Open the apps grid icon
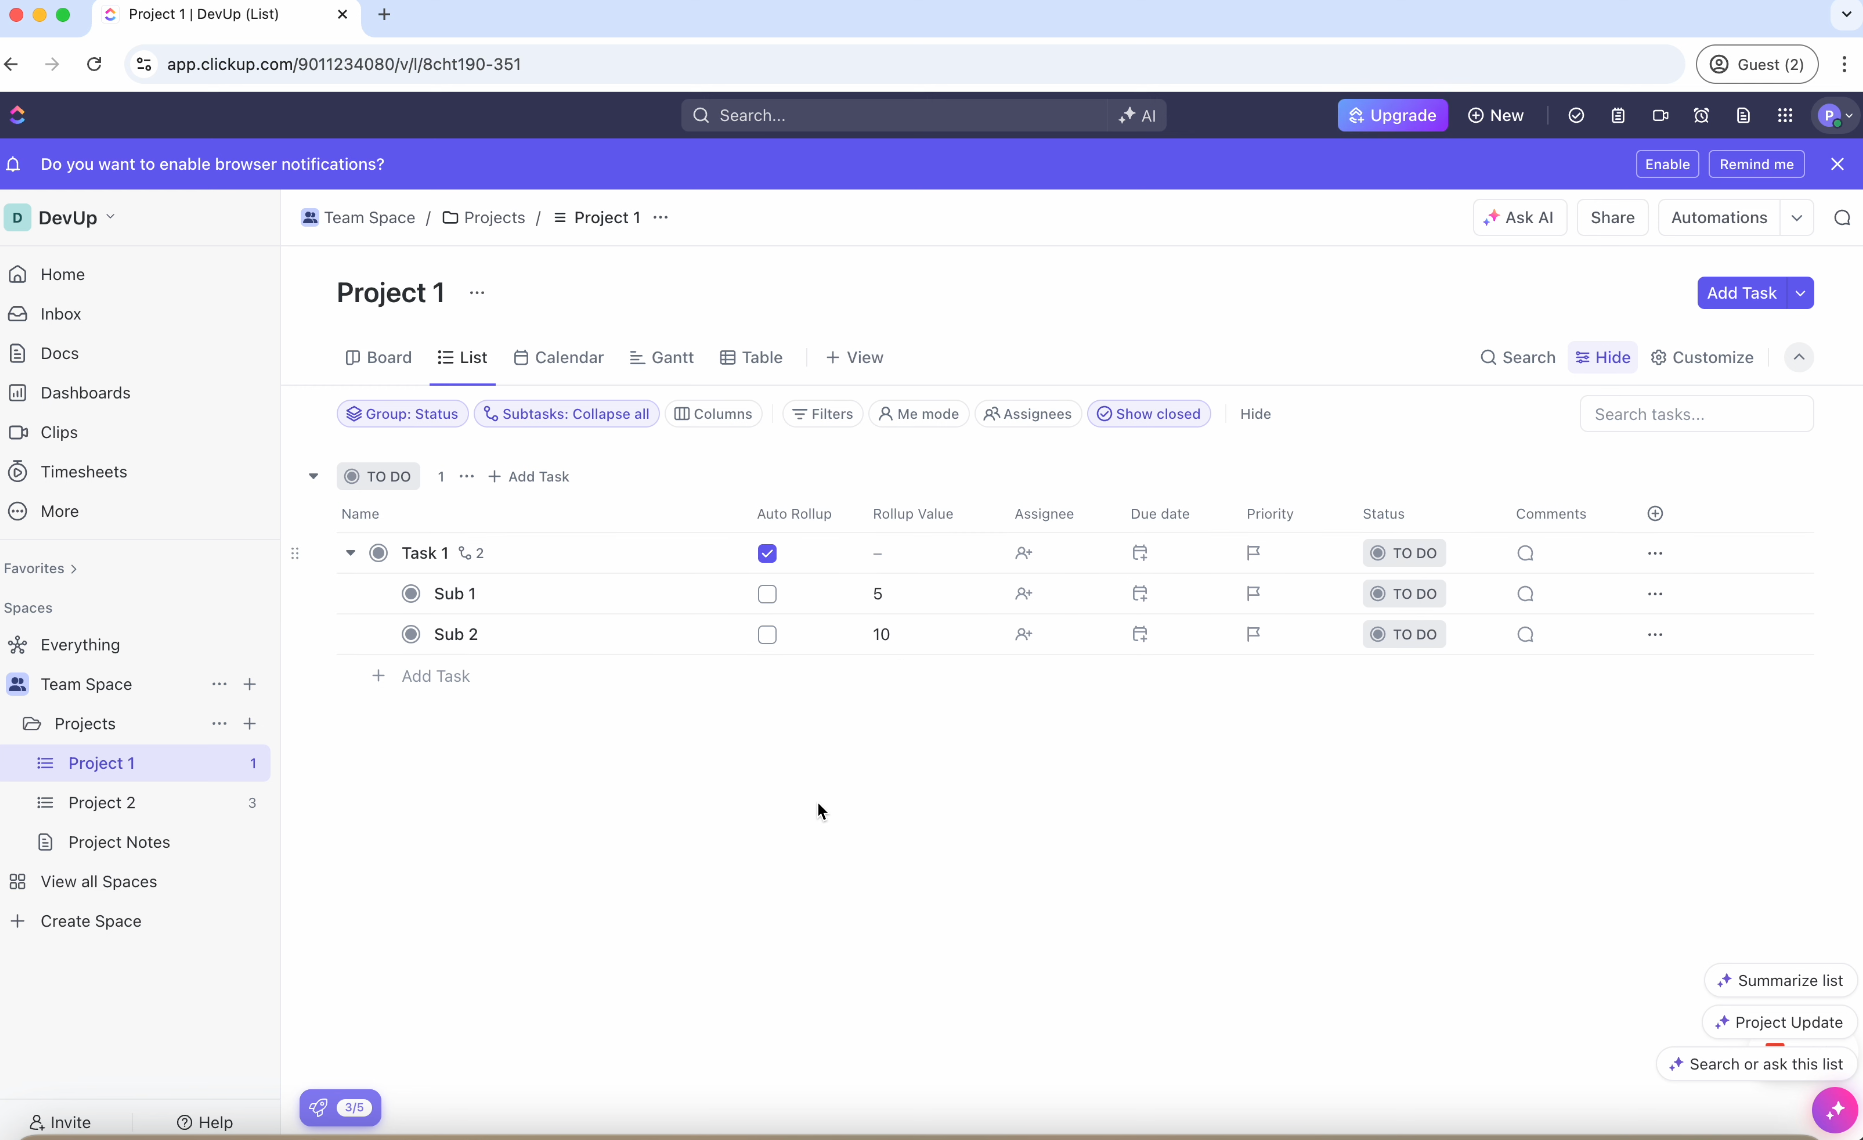 1786,115
